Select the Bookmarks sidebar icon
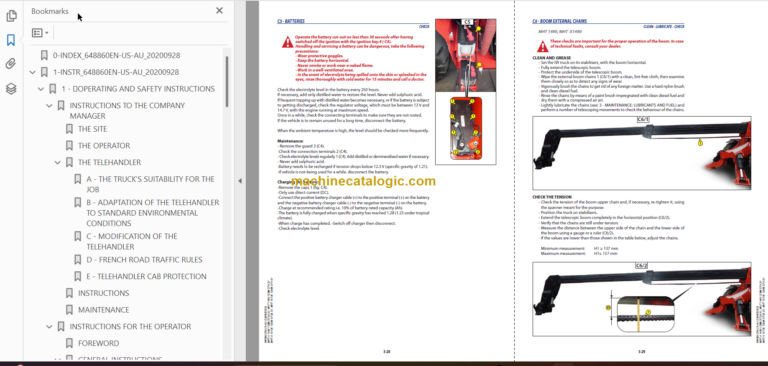768x366 pixels. 11,40
